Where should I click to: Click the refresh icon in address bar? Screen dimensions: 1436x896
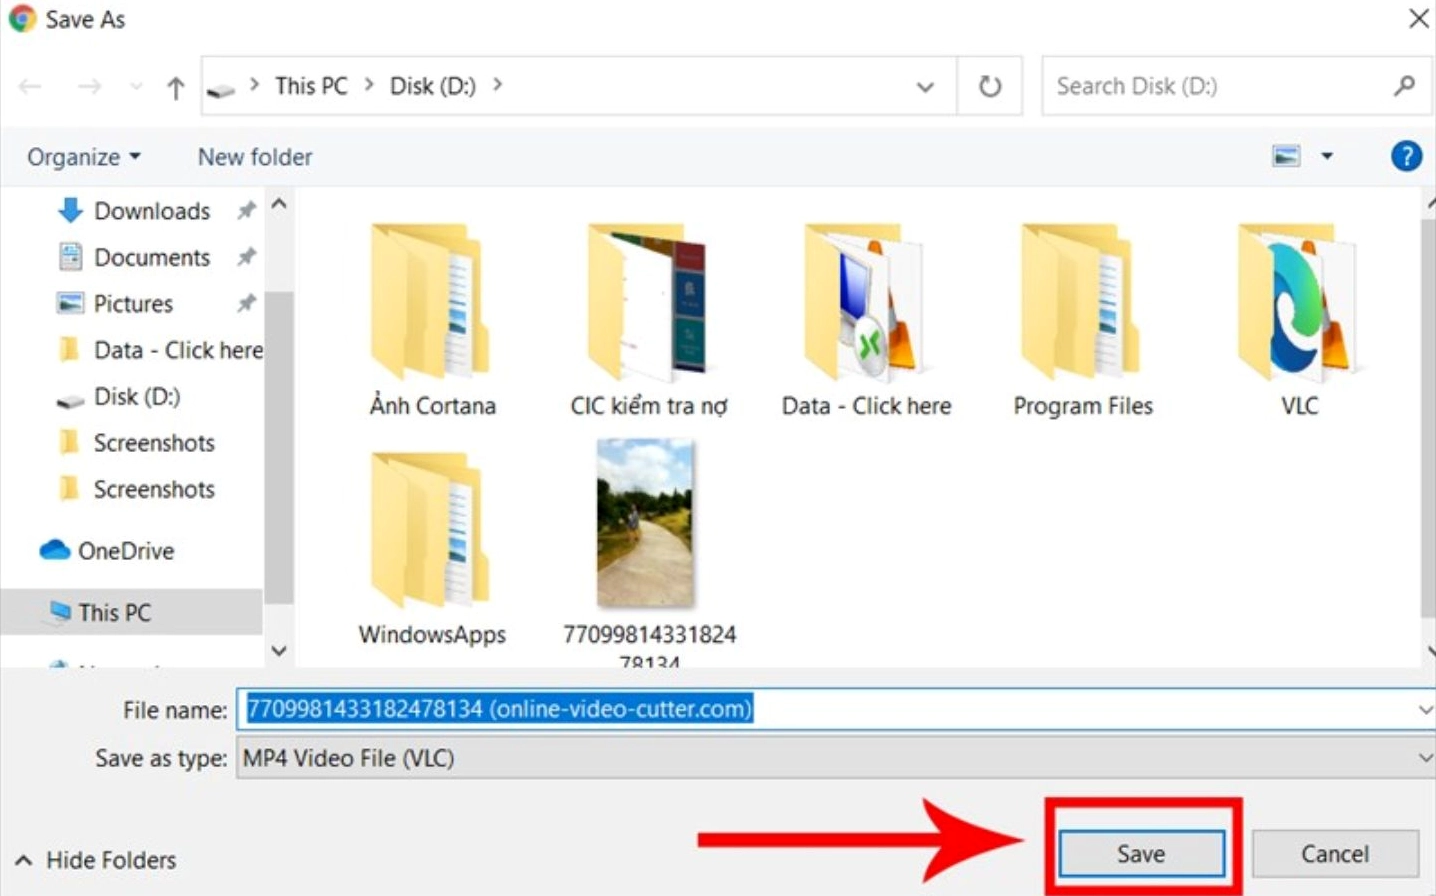[x=989, y=86]
